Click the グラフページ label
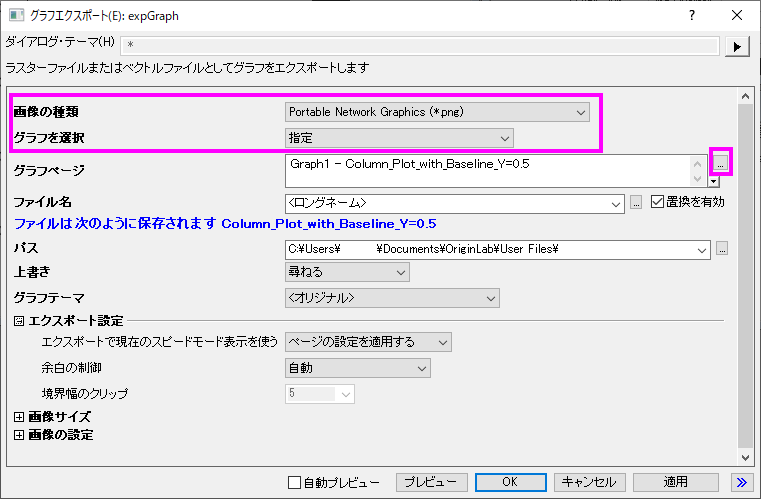 pyautogui.click(x=49, y=170)
